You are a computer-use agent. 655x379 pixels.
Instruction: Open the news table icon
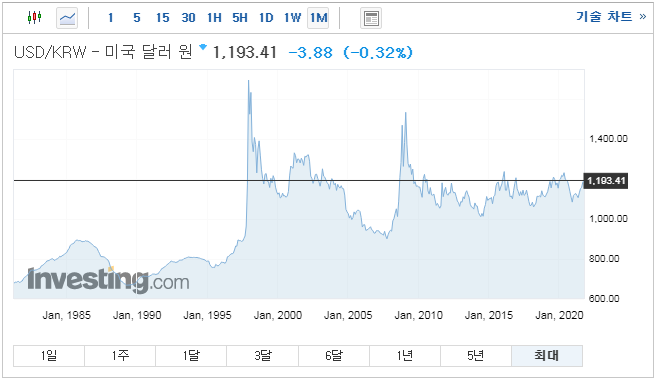pos(371,18)
